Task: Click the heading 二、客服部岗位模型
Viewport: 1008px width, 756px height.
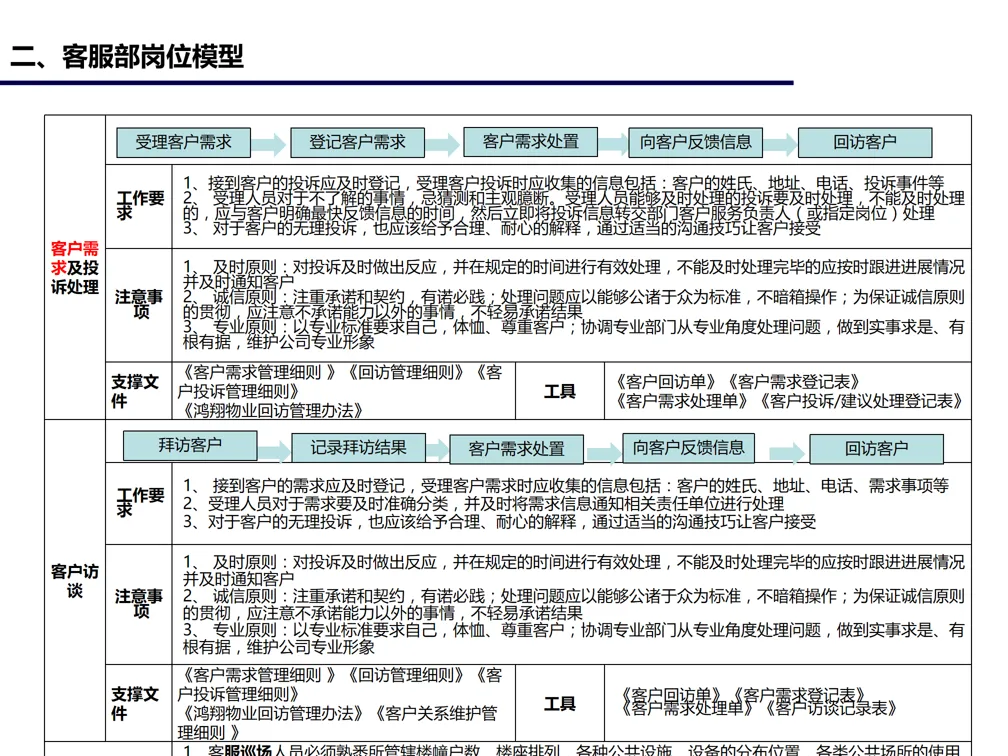Action: 127,57
